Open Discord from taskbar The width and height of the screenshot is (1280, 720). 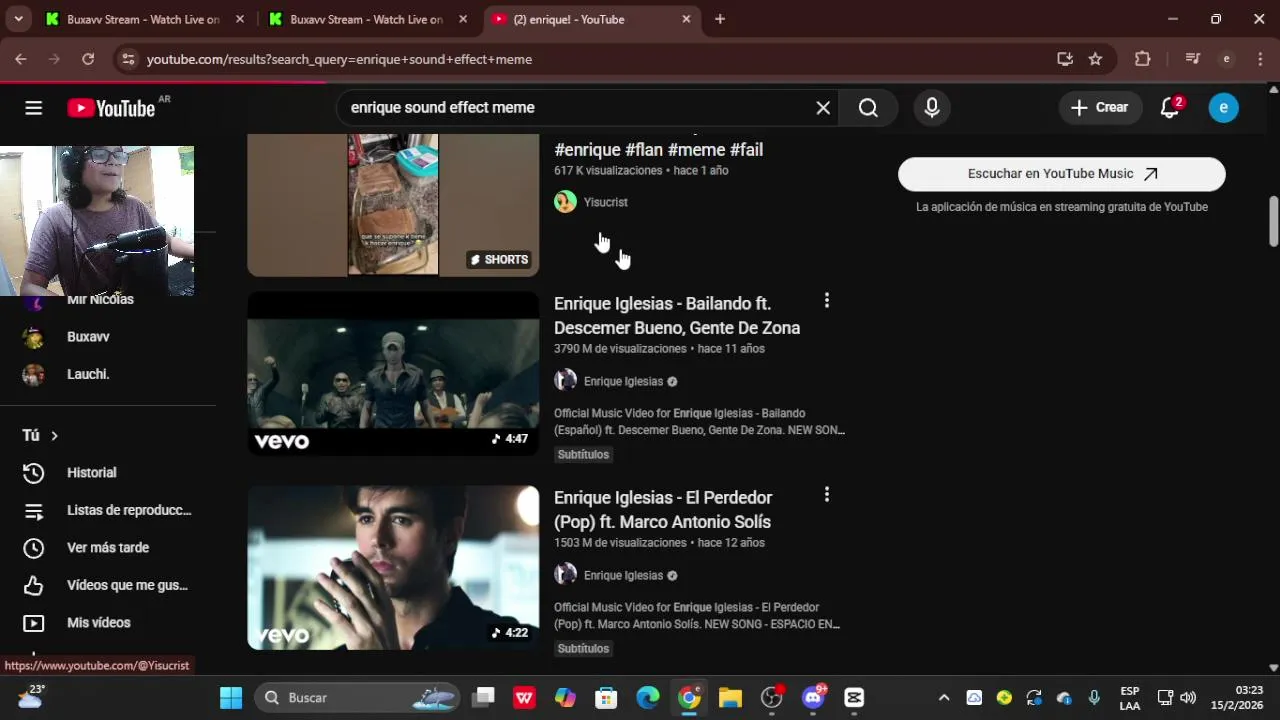coord(813,698)
